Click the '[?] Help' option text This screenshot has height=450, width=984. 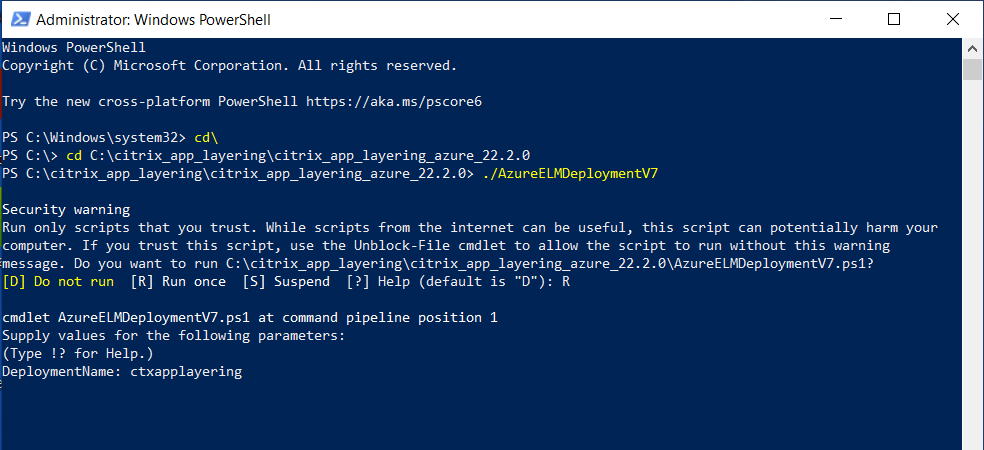[x=381, y=281]
